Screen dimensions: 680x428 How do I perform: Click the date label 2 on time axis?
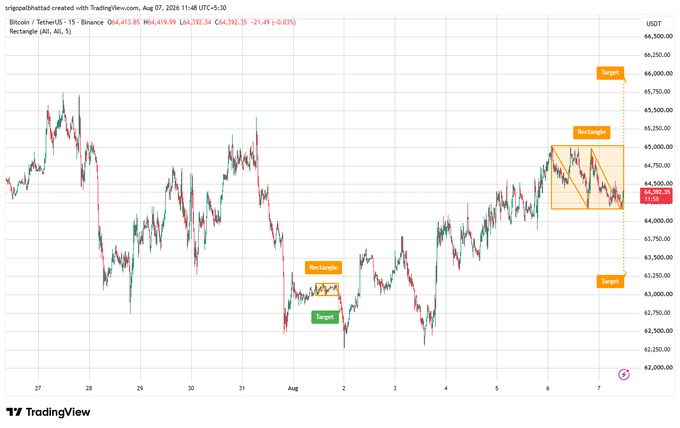[x=344, y=388]
